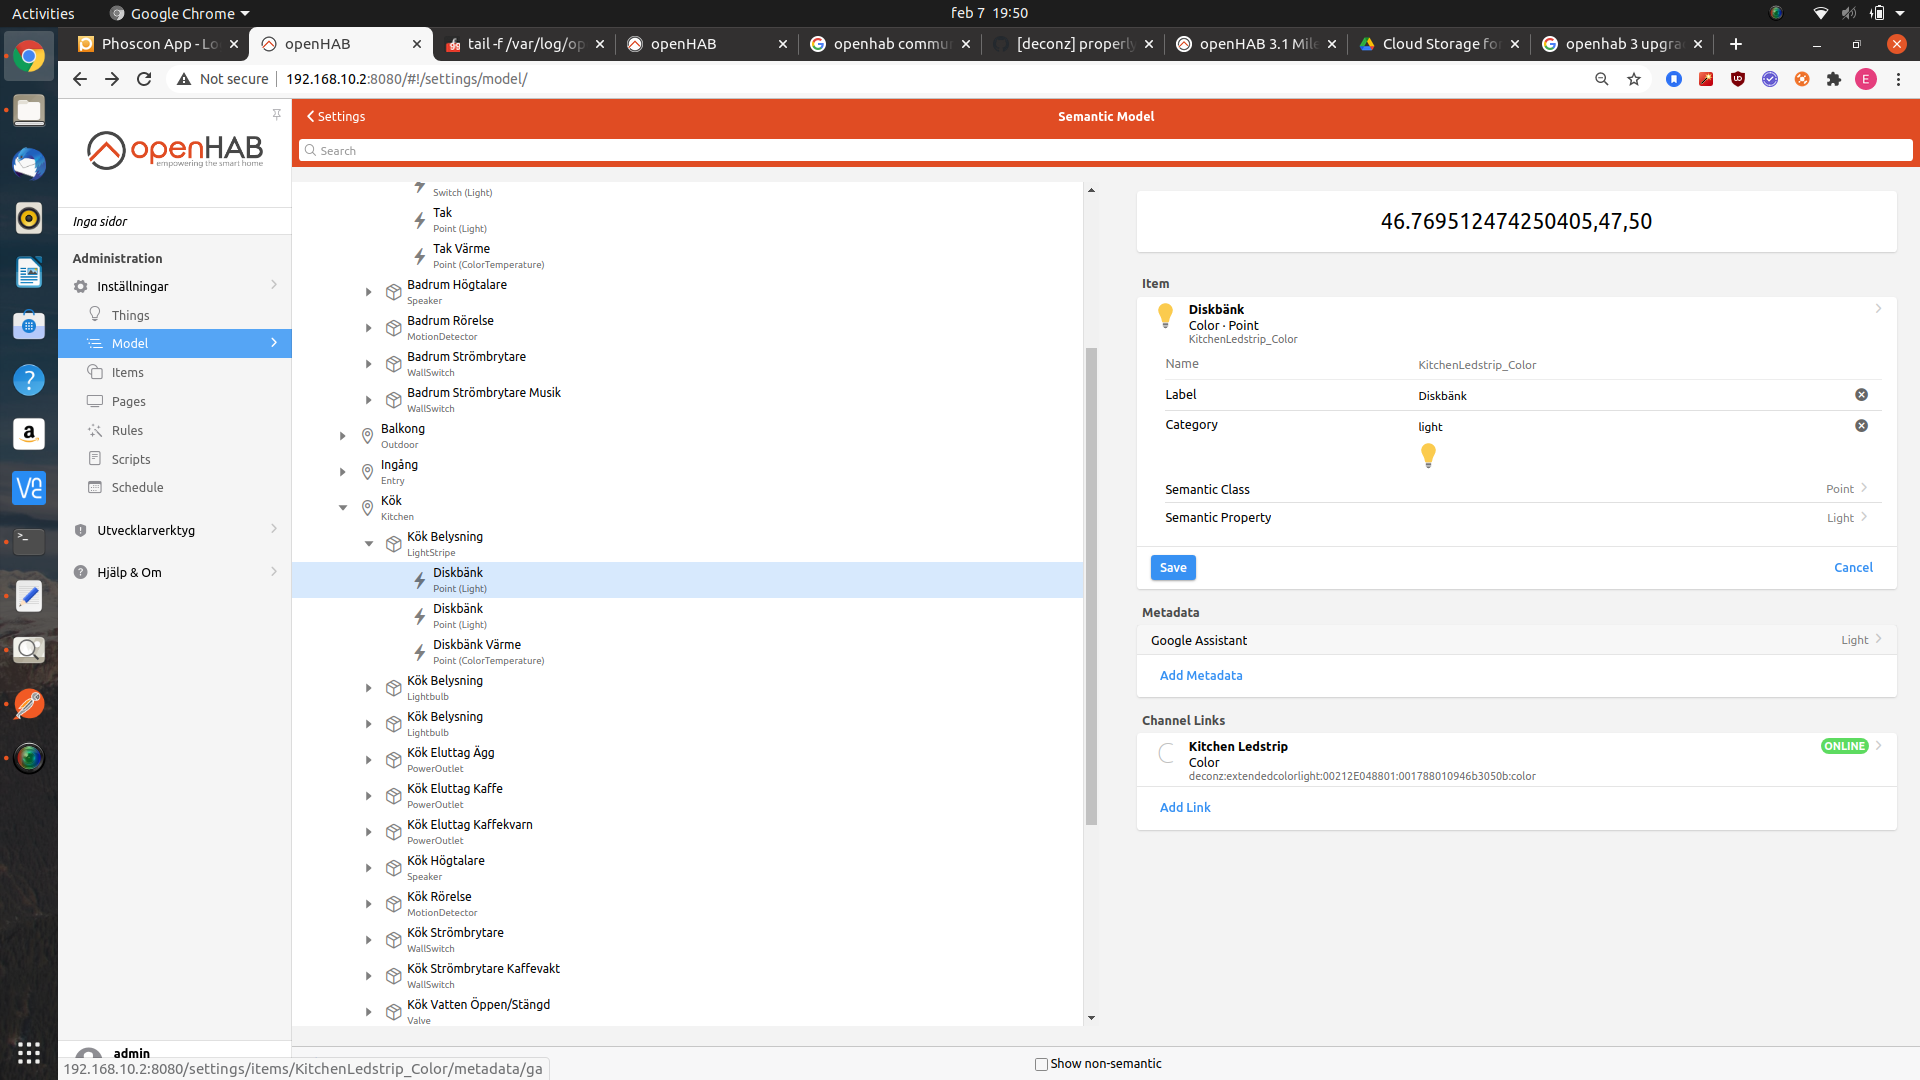The height and width of the screenshot is (1080, 1920).
Task: Reload the page
Action: click(x=144, y=79)
